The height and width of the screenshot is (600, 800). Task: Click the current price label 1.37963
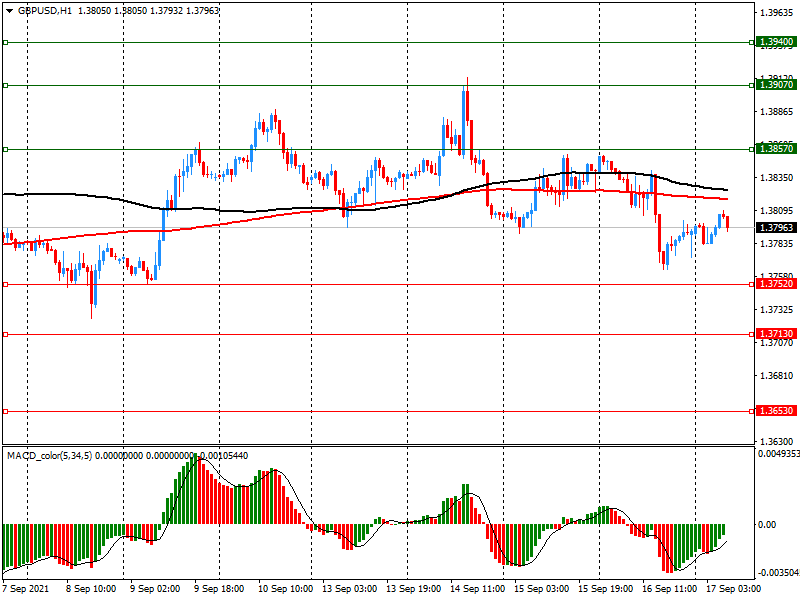click(776, 228)
